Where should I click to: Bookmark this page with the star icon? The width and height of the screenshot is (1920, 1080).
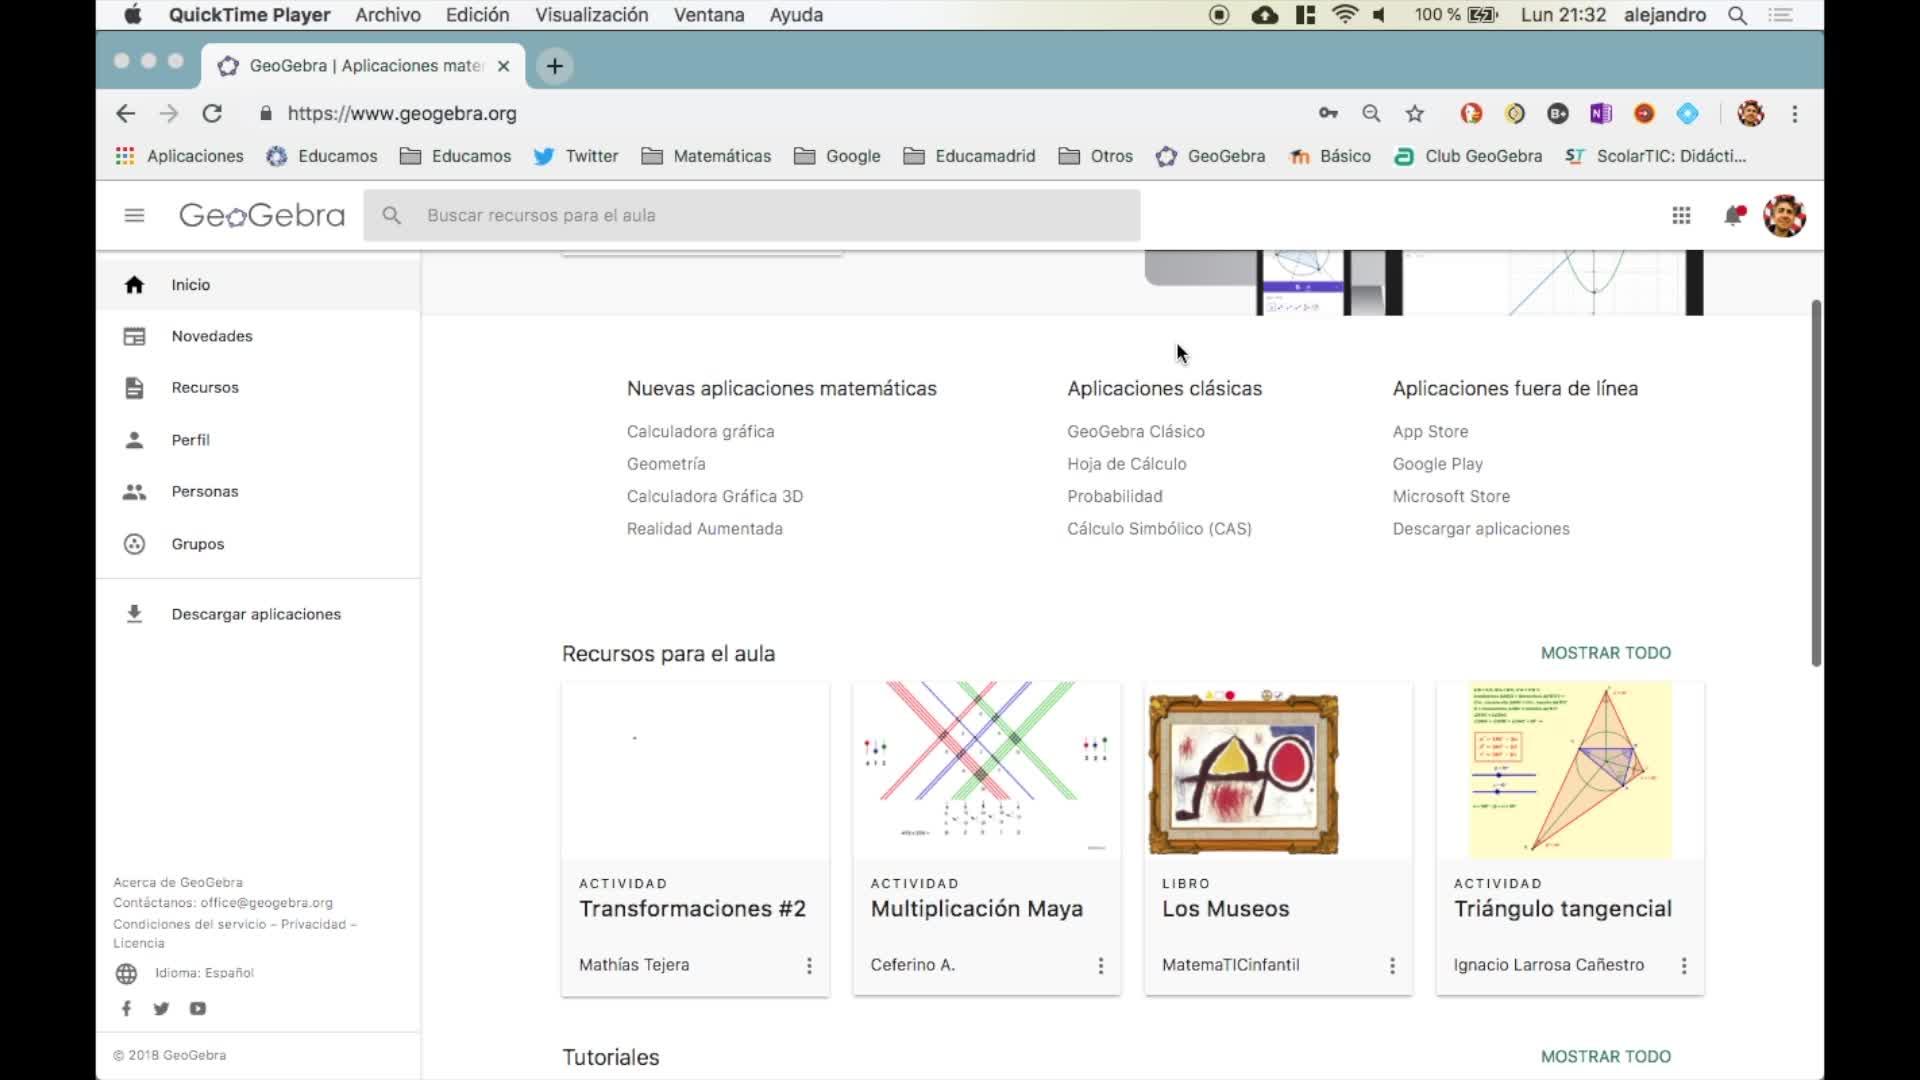click(1414, 114)
